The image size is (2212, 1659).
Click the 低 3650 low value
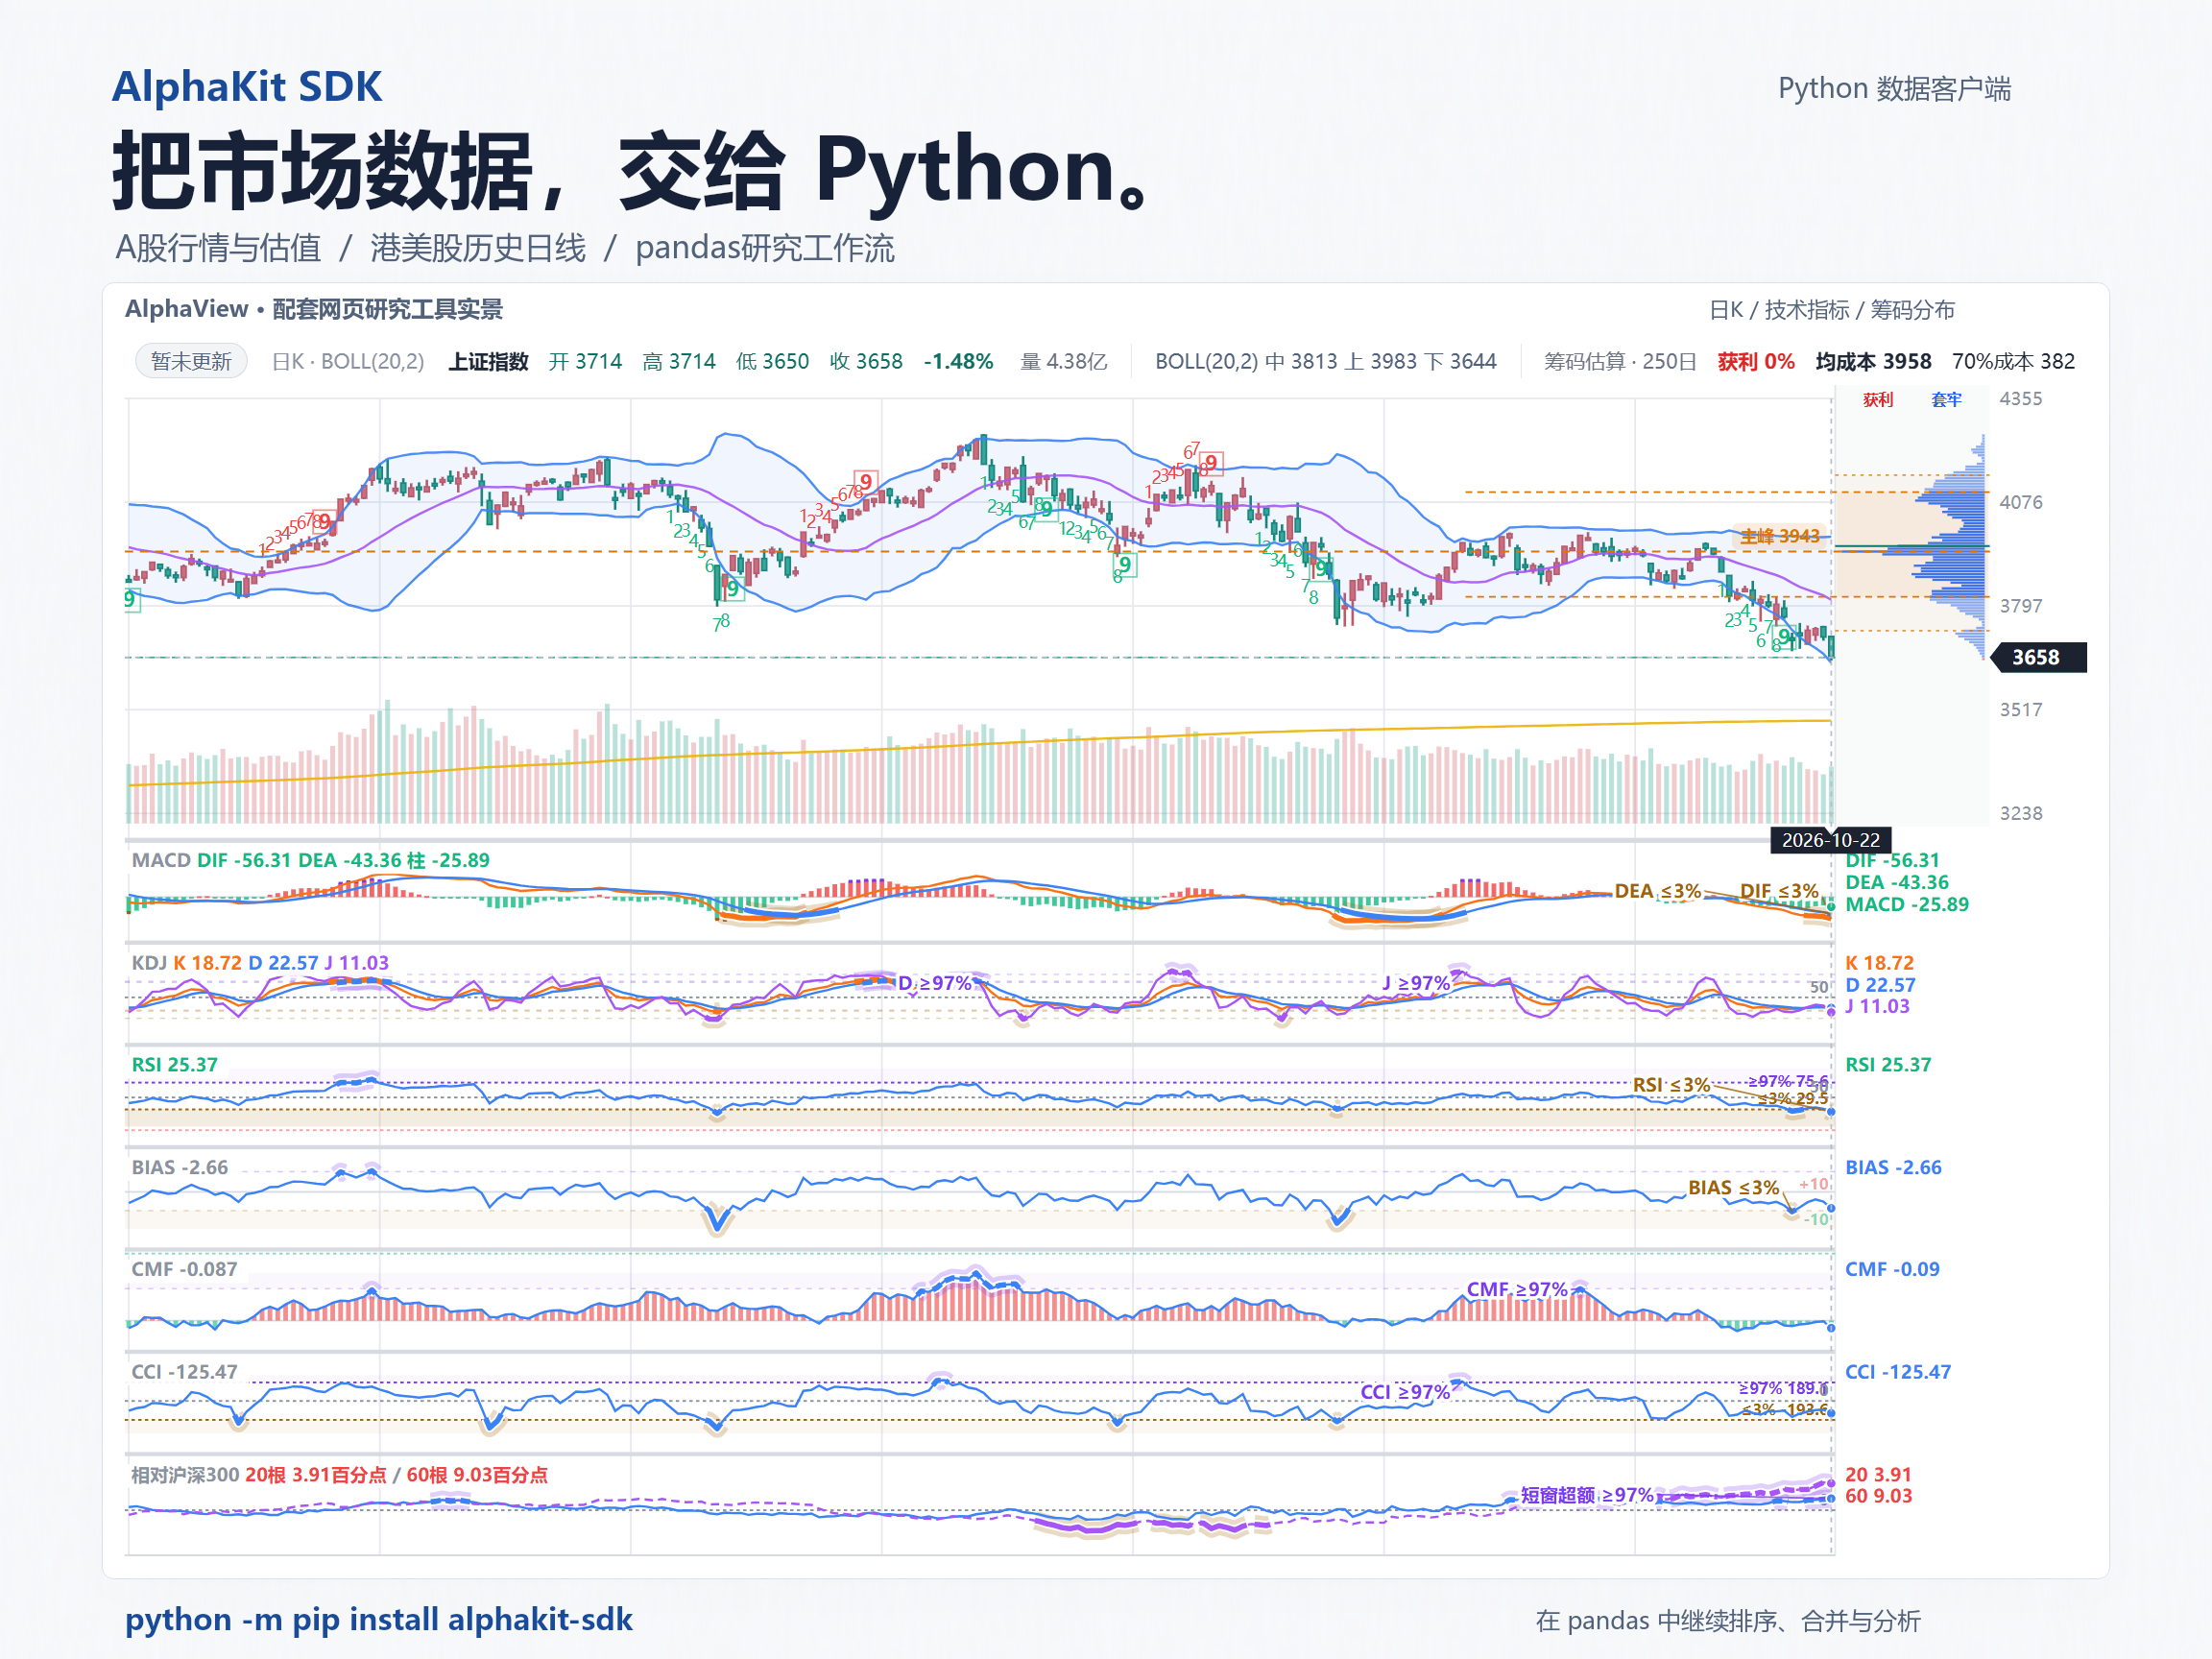point(772,361)
